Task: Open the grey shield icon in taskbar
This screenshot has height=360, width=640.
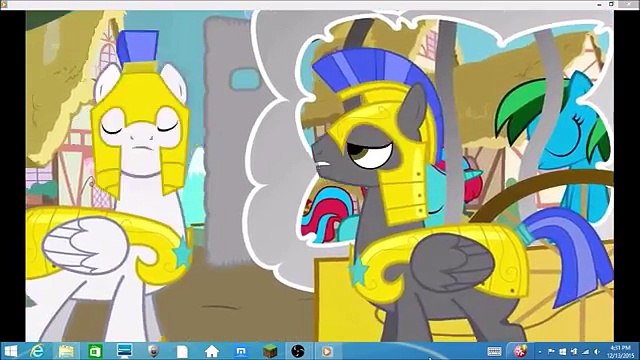Action: (x=153, y=351)
